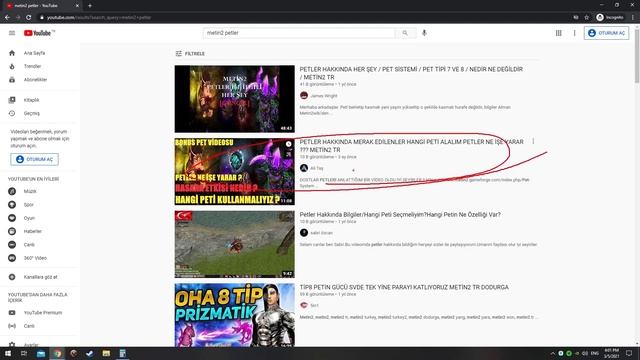This screenshot has width=640, height=360.
Task: Click the sidebar OTURUM AÇ button
Action: coord(34,159)
